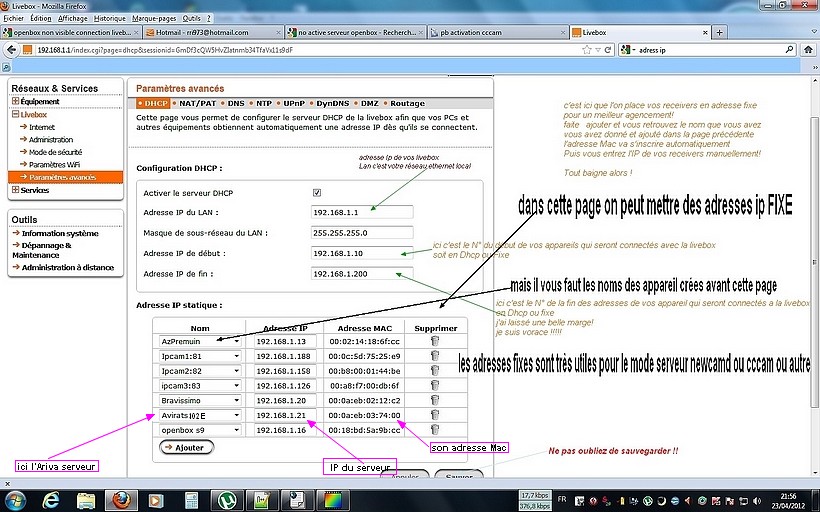Delete the AzPremuin static IP entry

[x=434, y=341]
